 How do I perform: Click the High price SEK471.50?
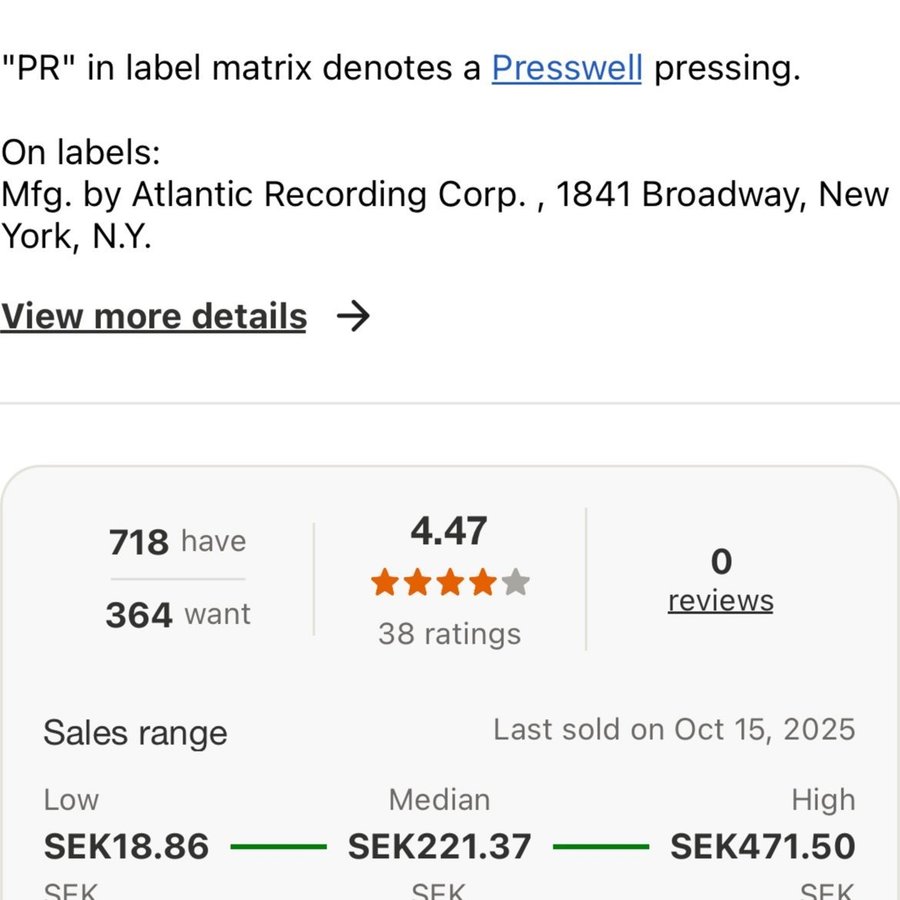pyautogui.click(x=762, y=847)
